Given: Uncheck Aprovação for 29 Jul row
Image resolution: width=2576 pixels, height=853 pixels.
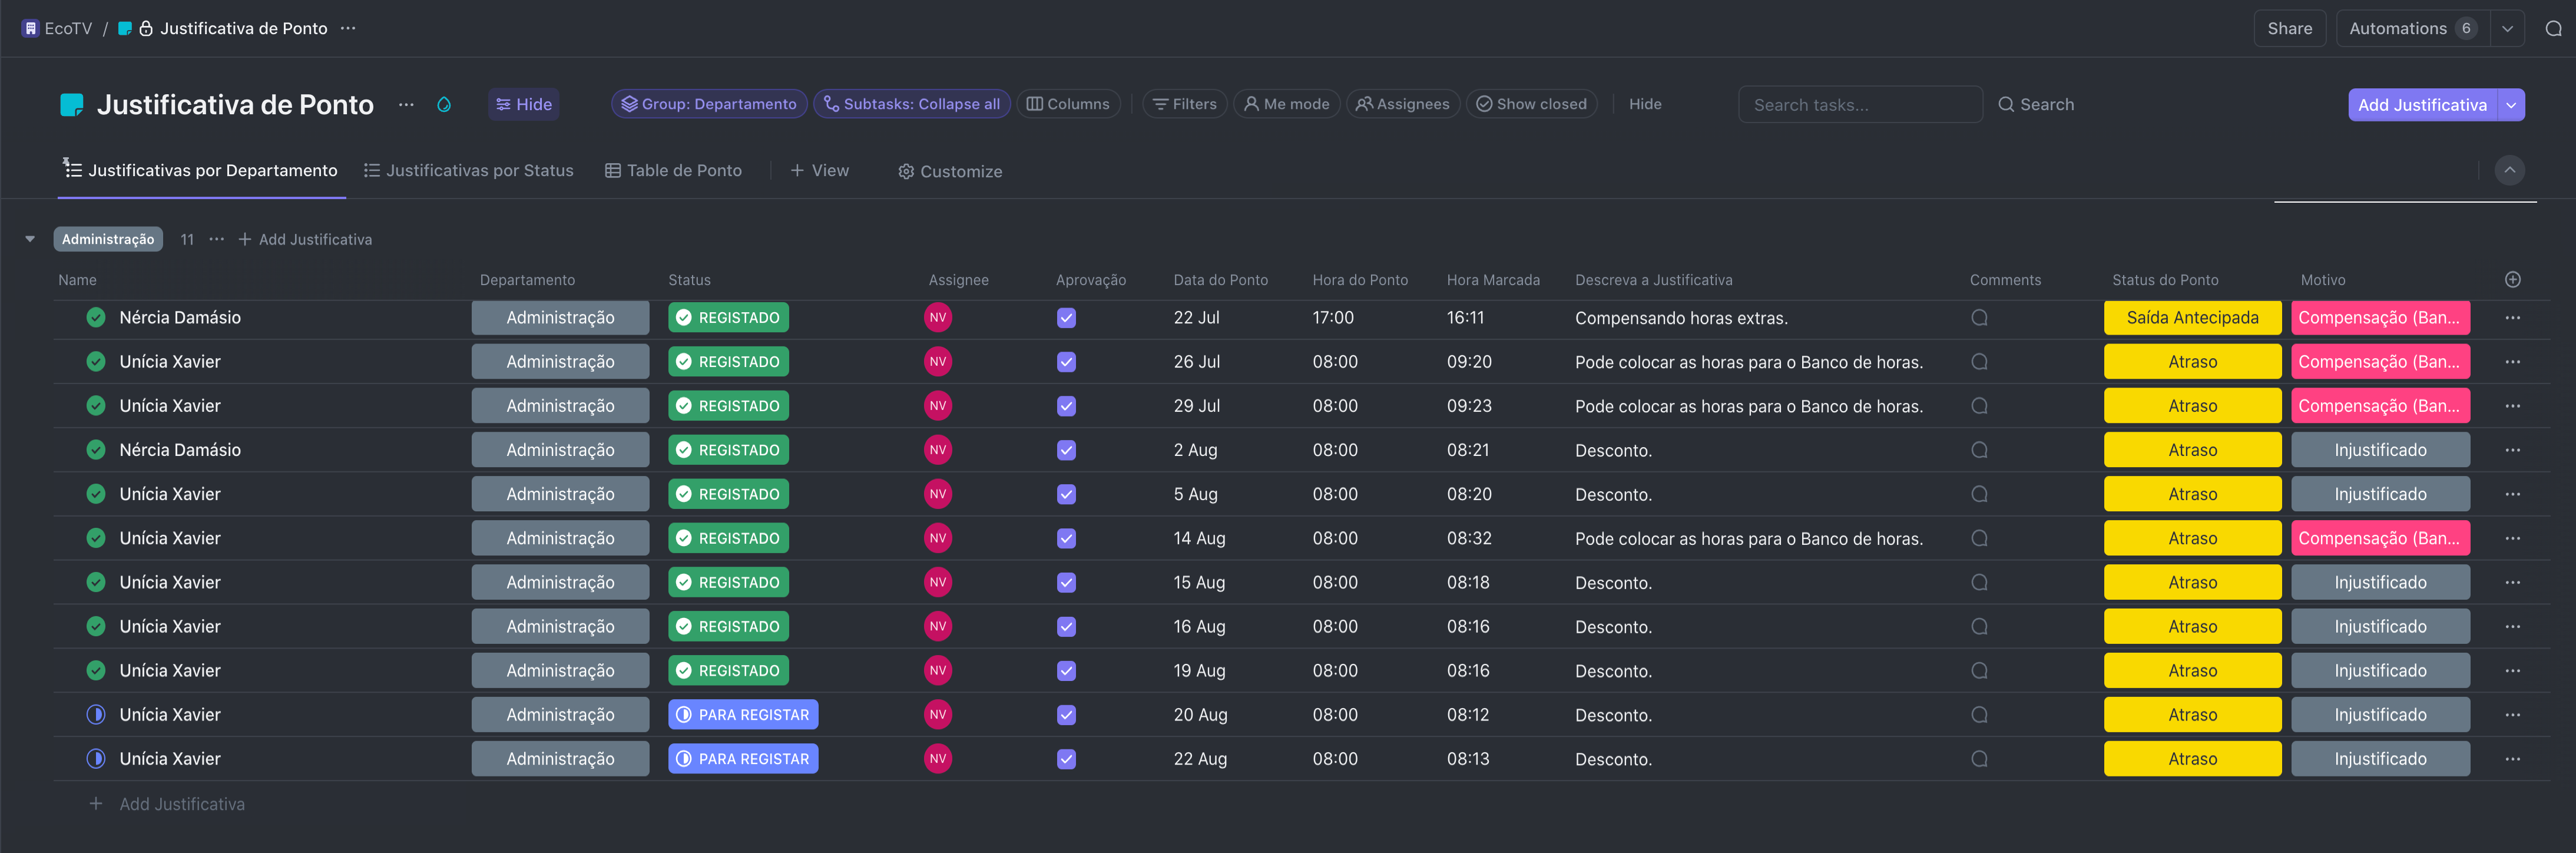Looking at the screenshot, I should click(x=1066, y=406).
